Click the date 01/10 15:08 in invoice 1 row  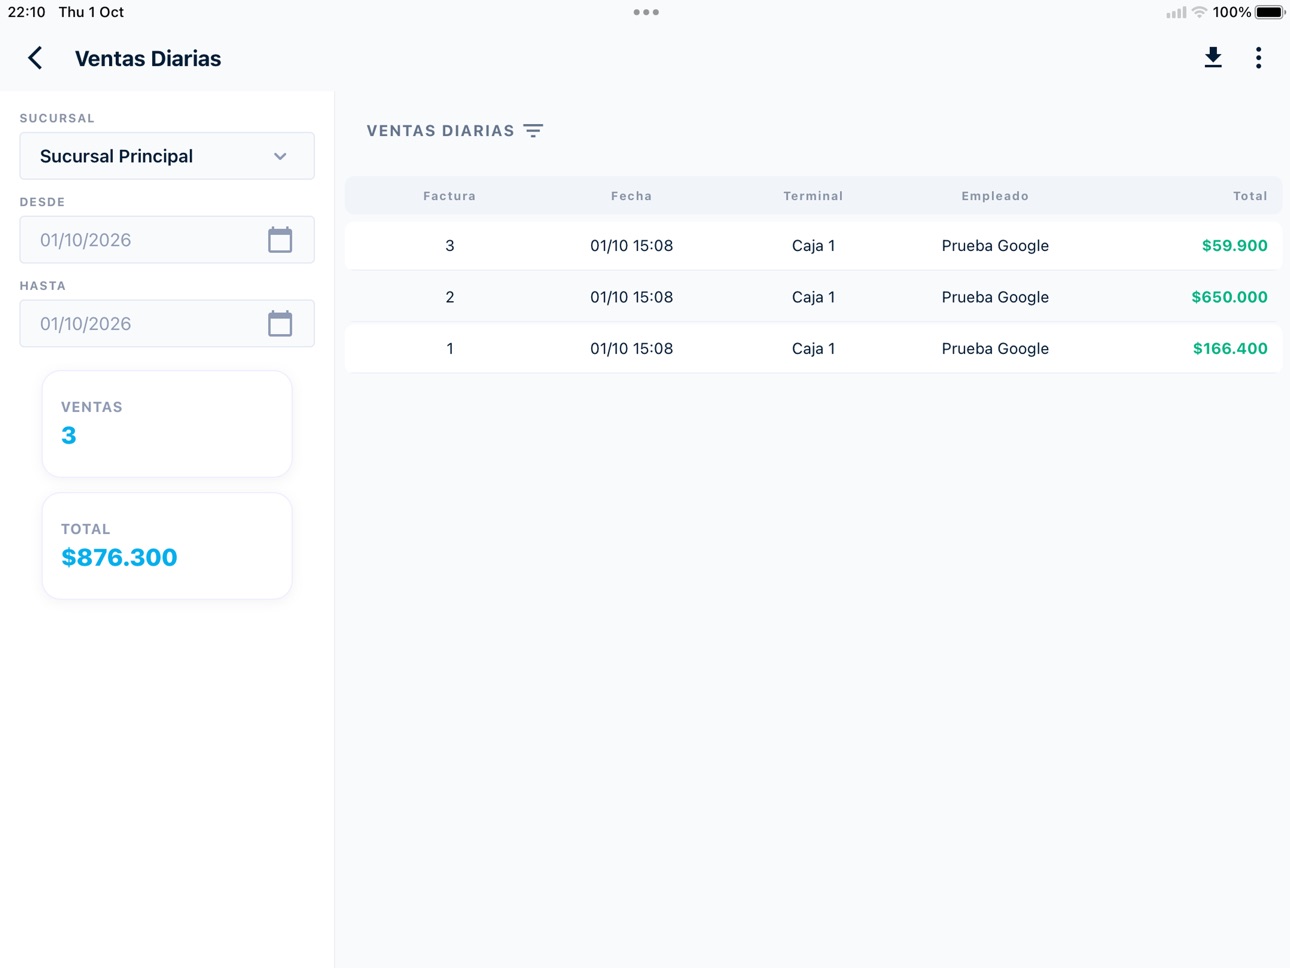631,349
